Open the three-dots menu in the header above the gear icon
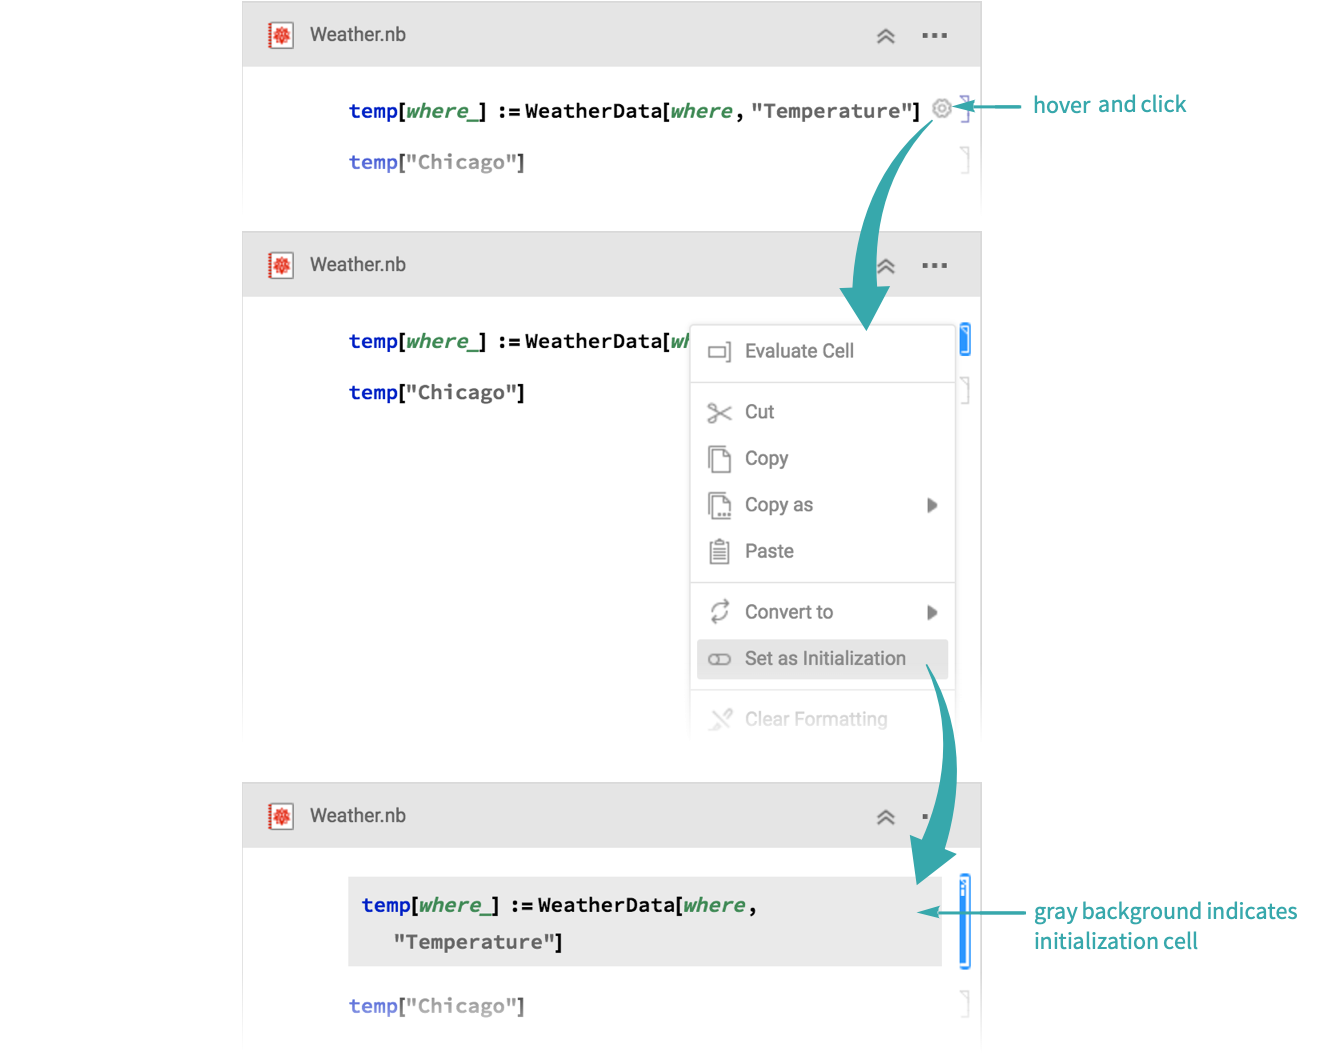 (x=934, y=36)
